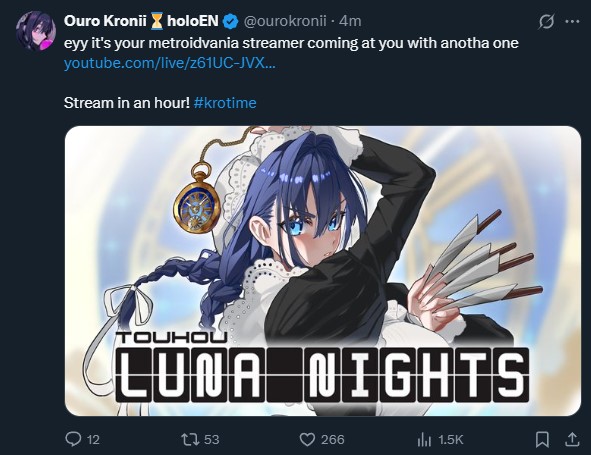Click the reply speech bubble icon
Image resolution: width=591 pixels, height=455 pixels.
pos(73,439)
